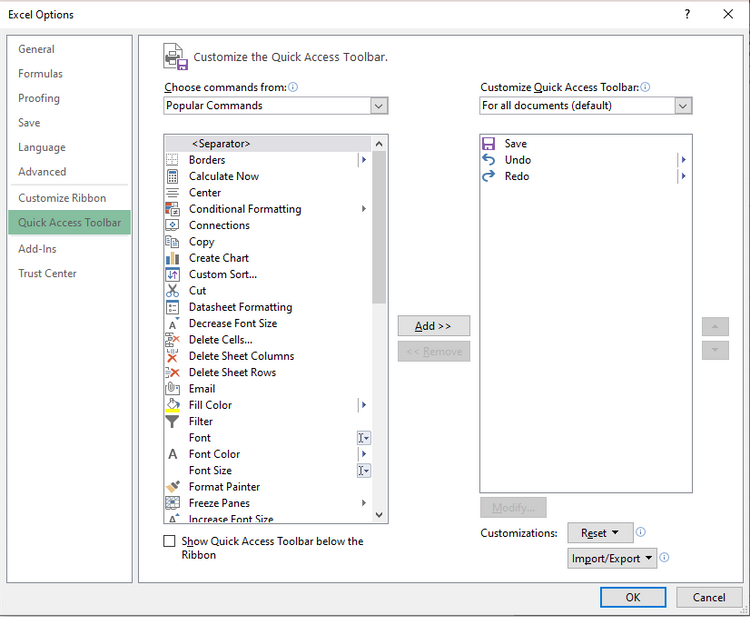Select the Increase Font Size command row
The width and height of the screenshot is (750, 617).
pos(268,518)
